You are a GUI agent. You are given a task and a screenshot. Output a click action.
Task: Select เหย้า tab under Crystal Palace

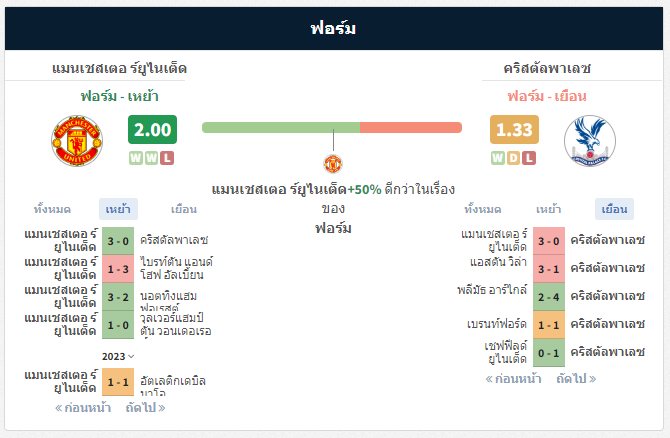(548, 209)
